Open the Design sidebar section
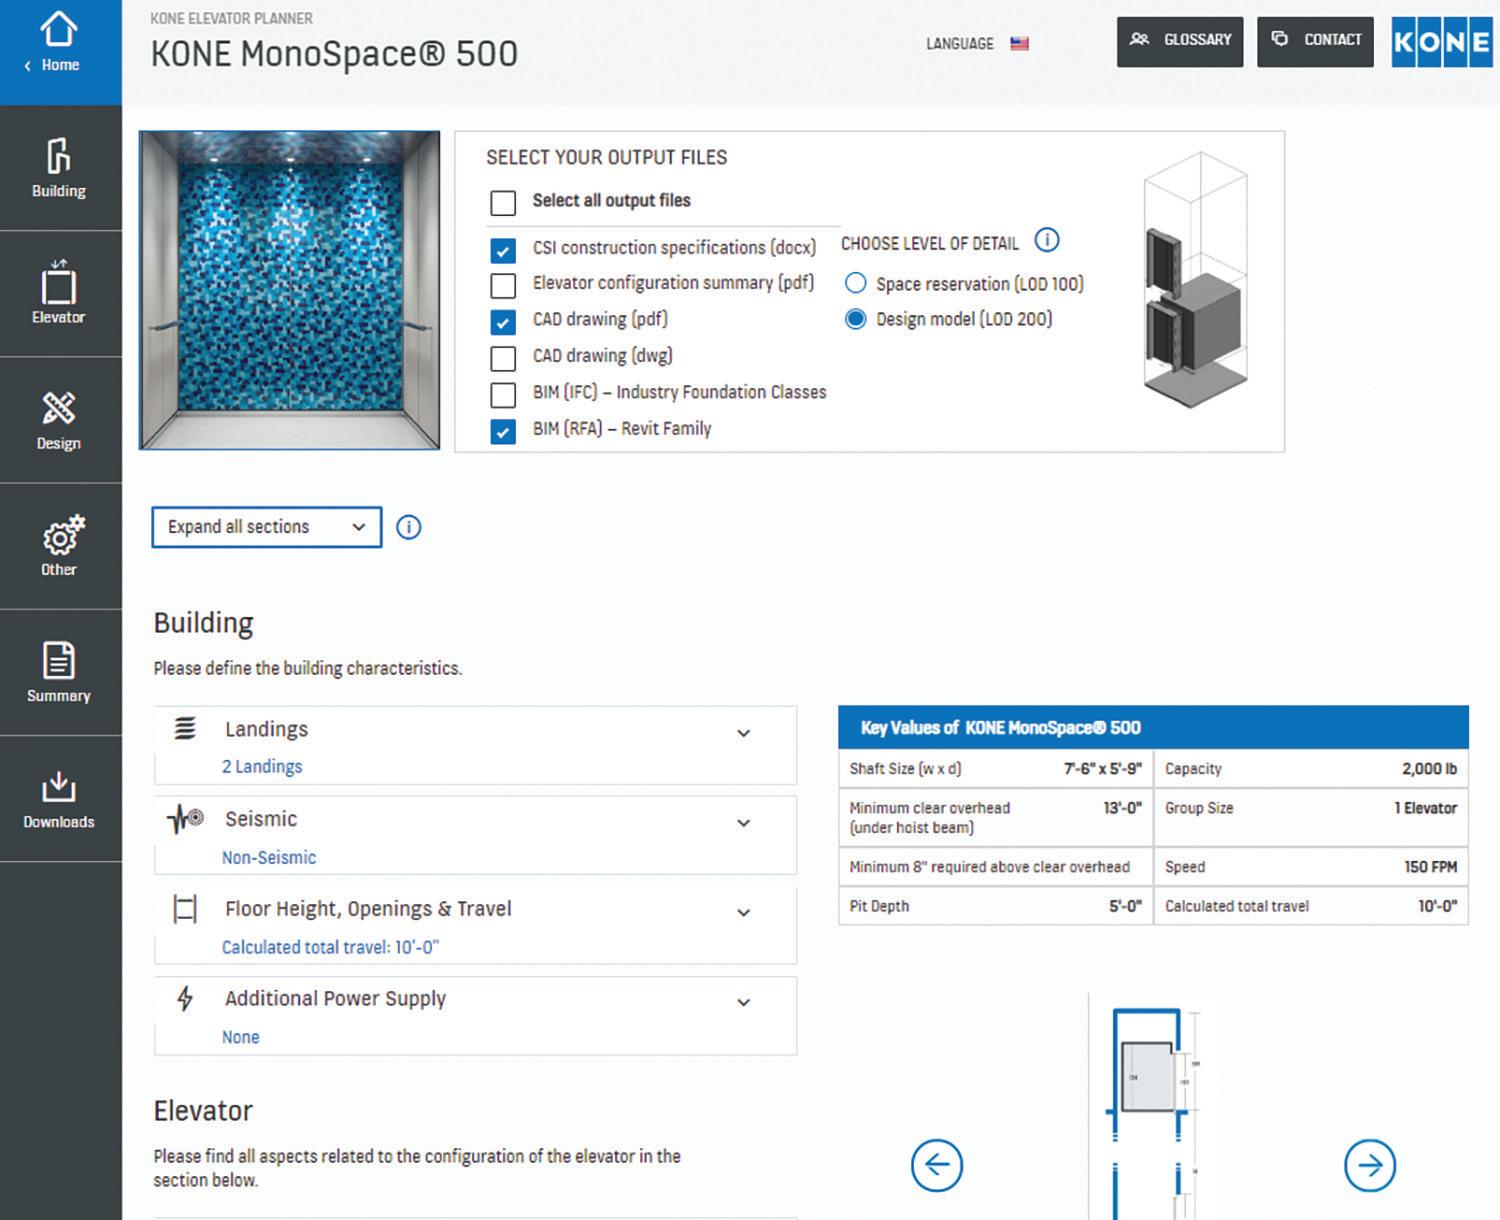The image size is (1500, 1220). pyautogui.click(x=59, y=420)
